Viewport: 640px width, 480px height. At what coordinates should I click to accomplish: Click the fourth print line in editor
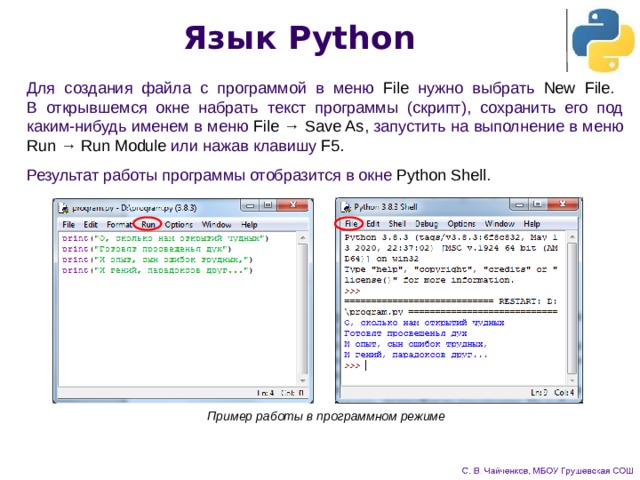coord(157,270)
